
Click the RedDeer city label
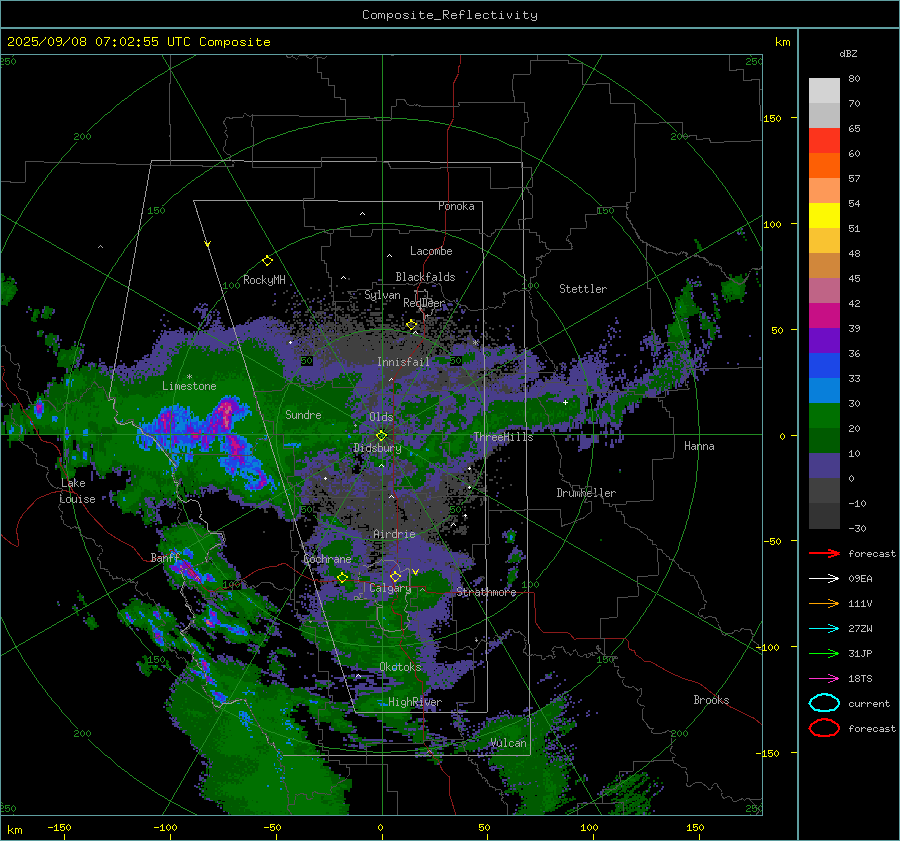424,303
